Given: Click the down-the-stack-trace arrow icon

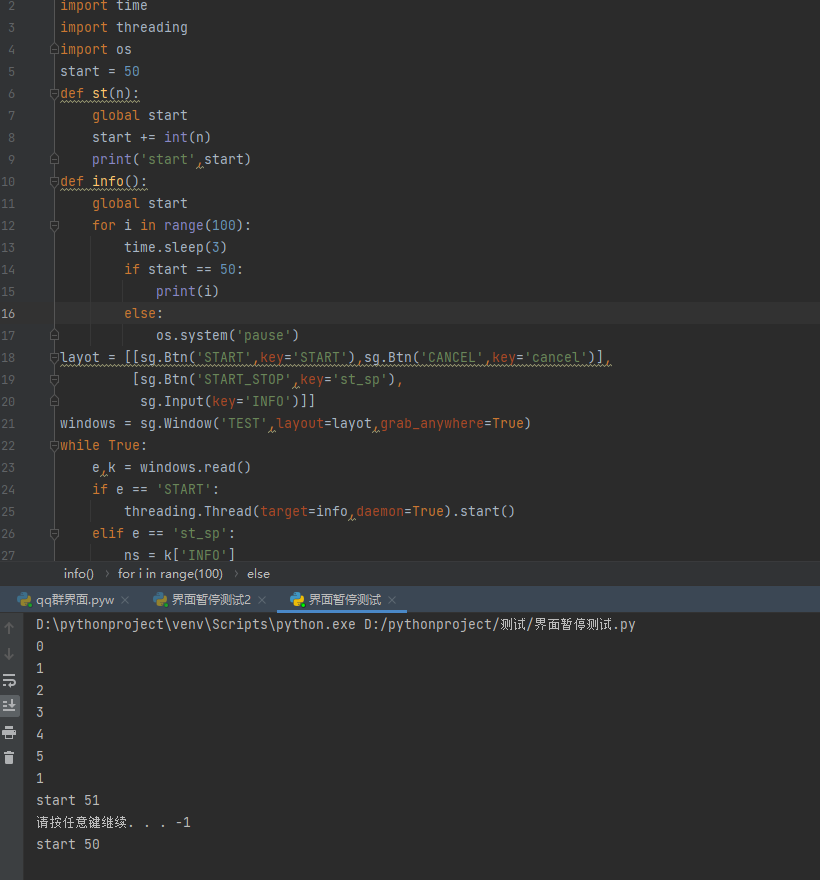Looking at the screenshot, I should tap(9, 654).
